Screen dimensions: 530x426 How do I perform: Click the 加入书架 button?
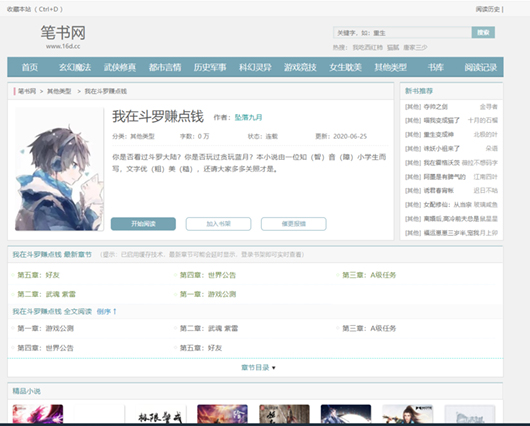coord(218,224)
